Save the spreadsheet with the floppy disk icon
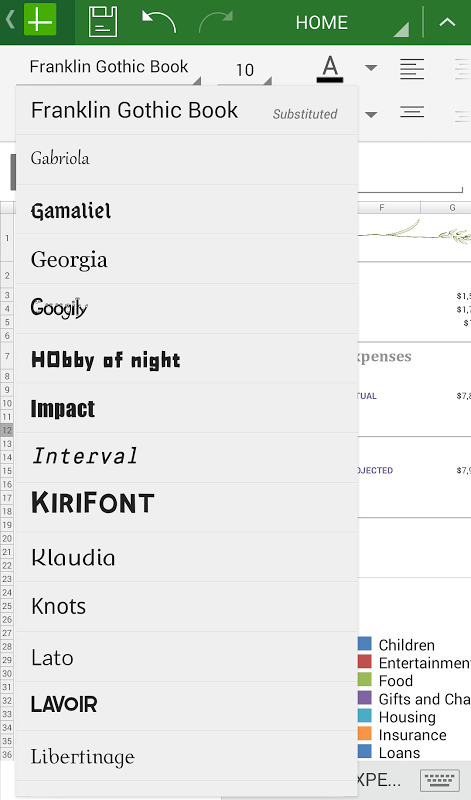 tap(103, 22)
